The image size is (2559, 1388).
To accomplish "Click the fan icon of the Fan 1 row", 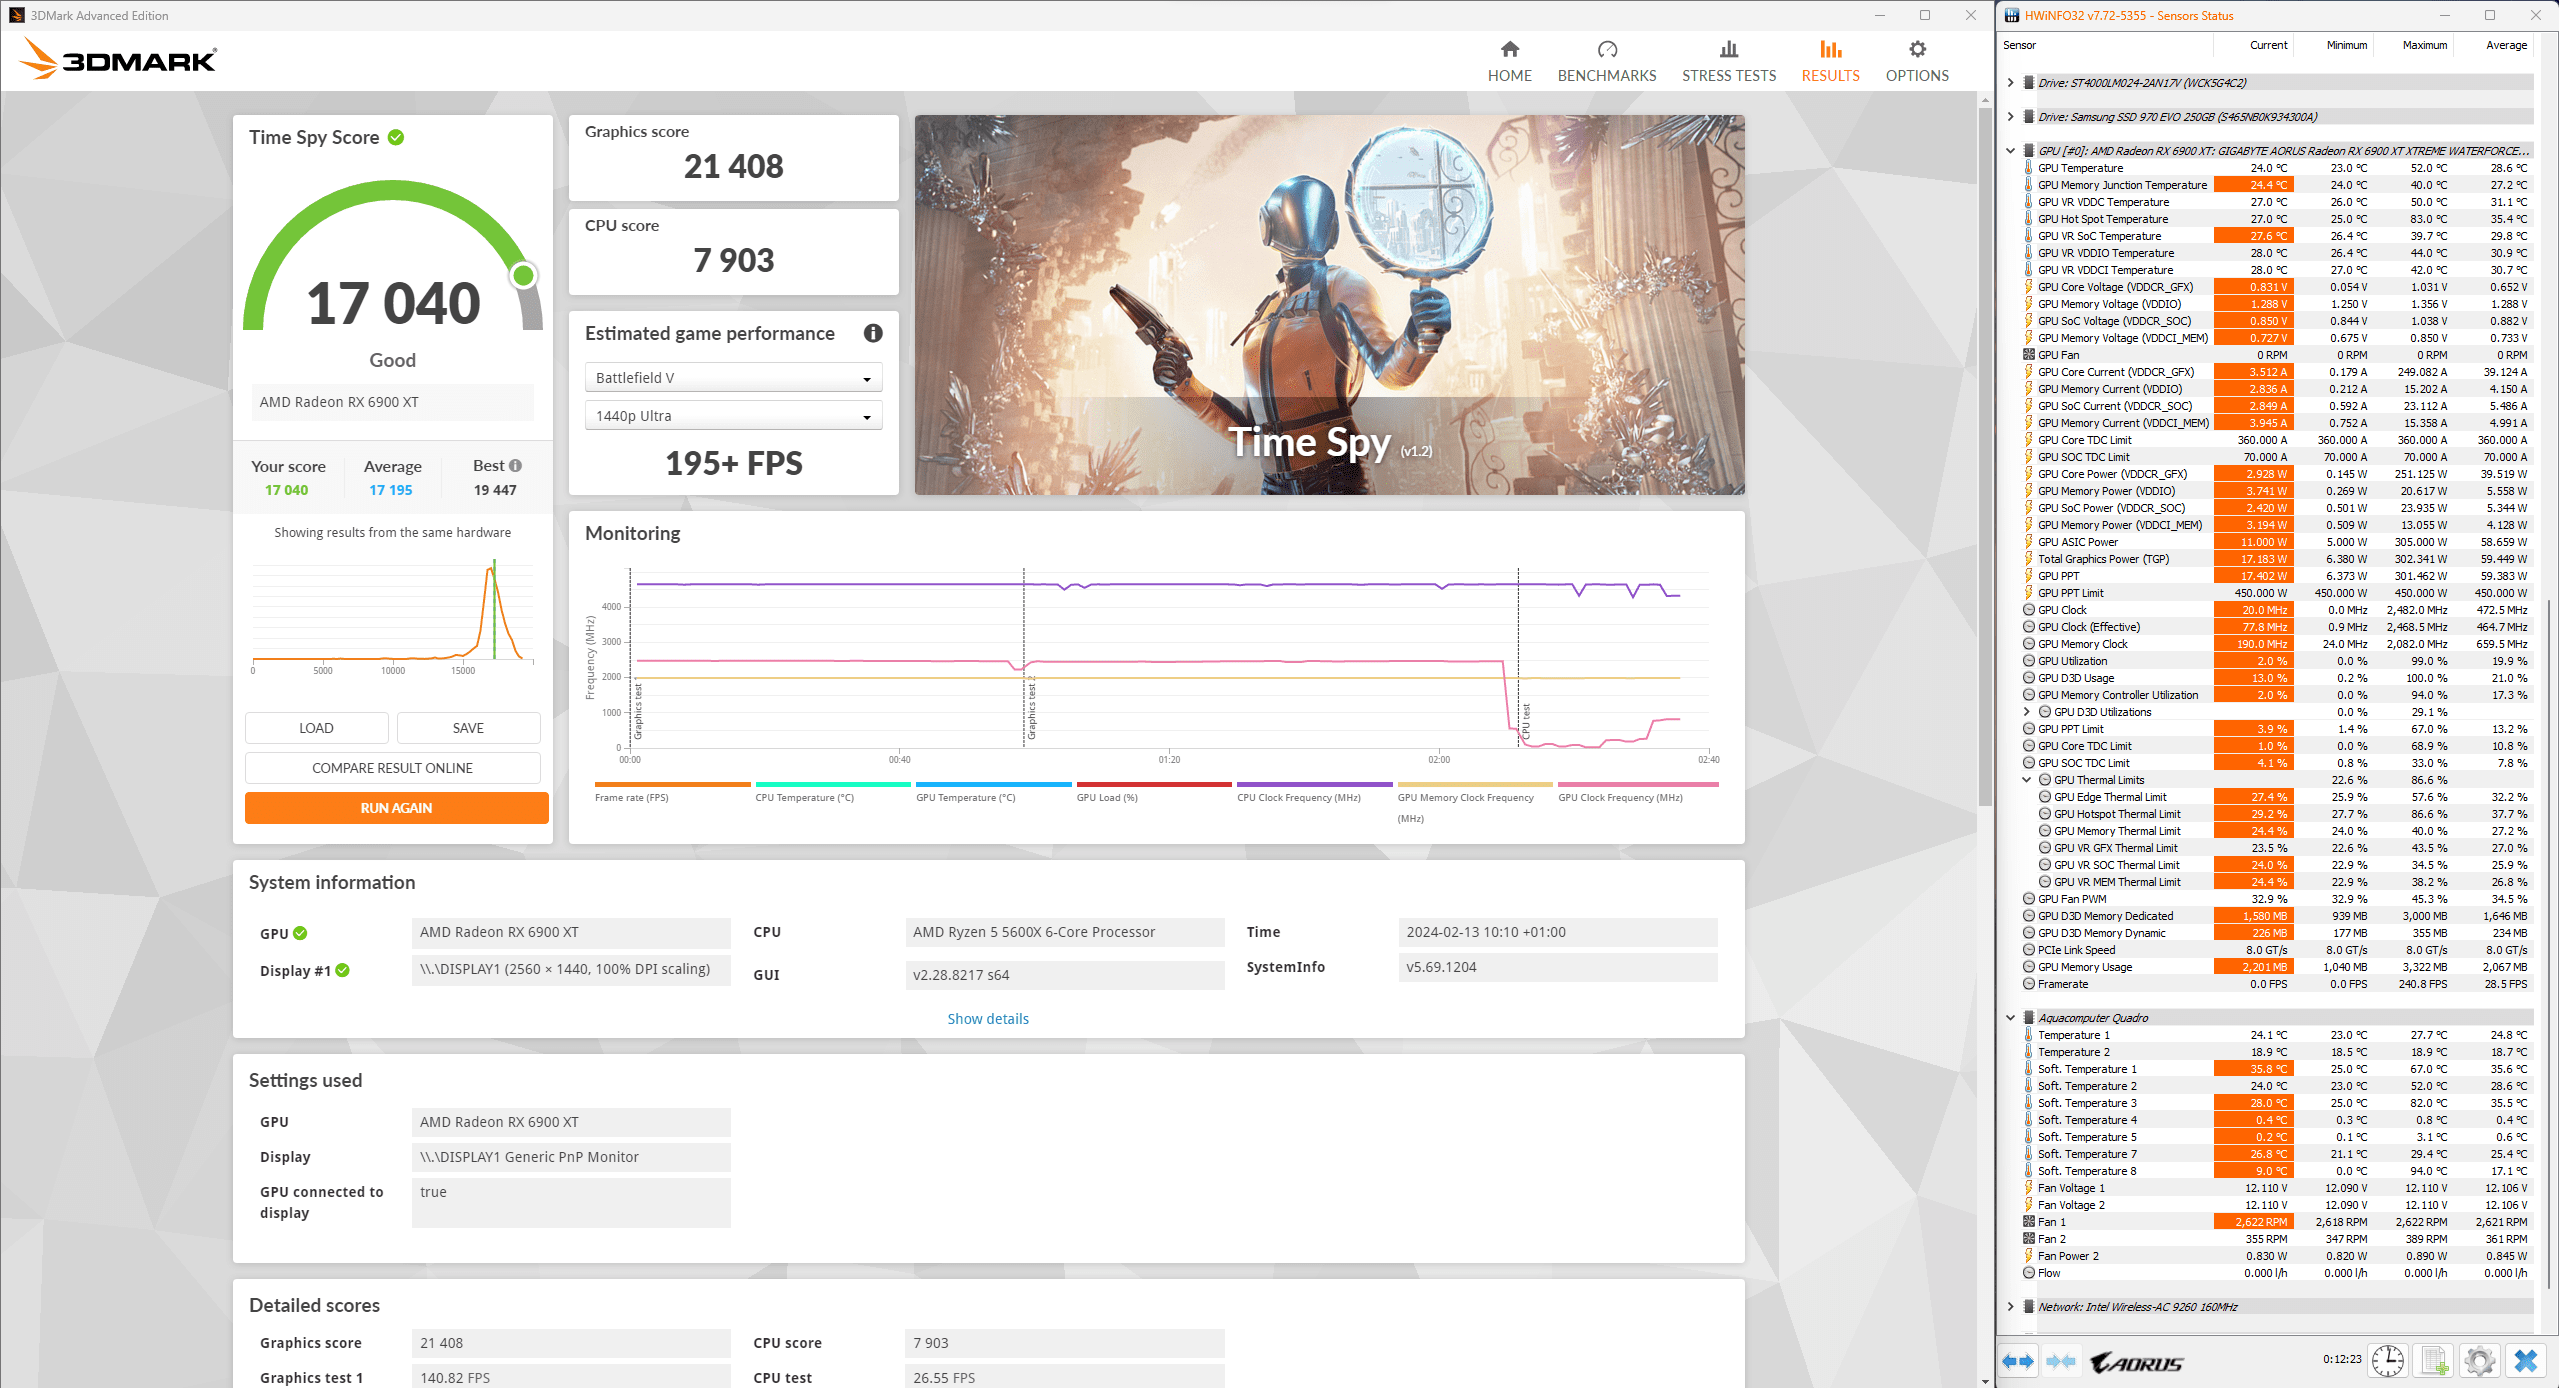I will pos(2029,1222).
